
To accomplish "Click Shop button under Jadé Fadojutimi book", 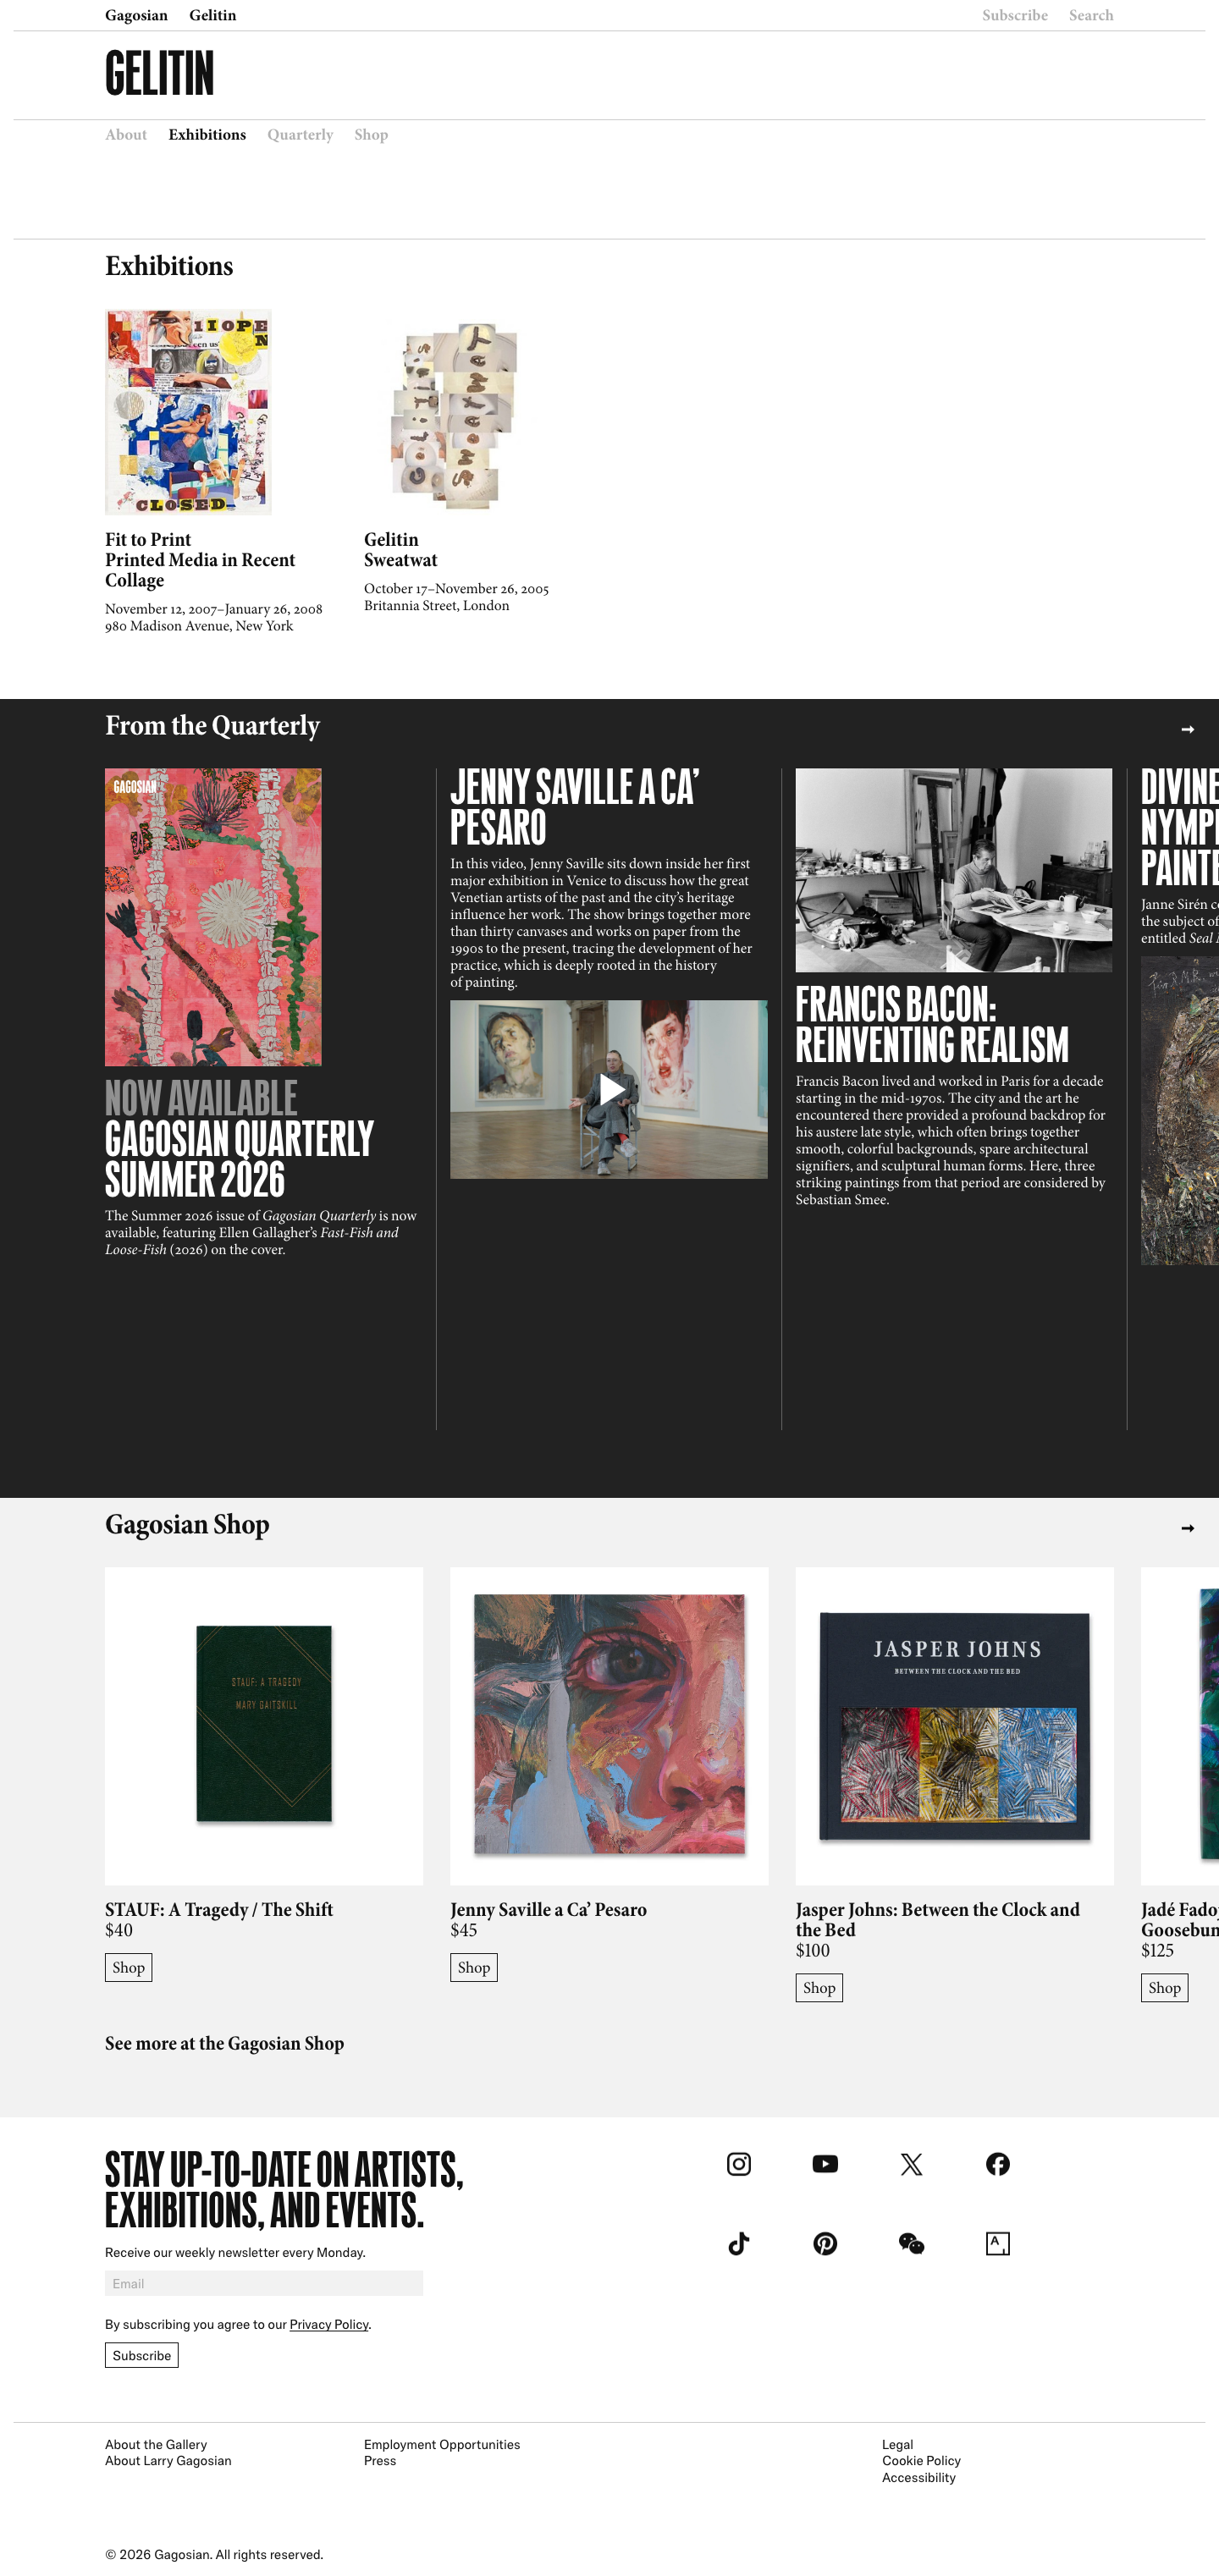I will point(1164,1987).
